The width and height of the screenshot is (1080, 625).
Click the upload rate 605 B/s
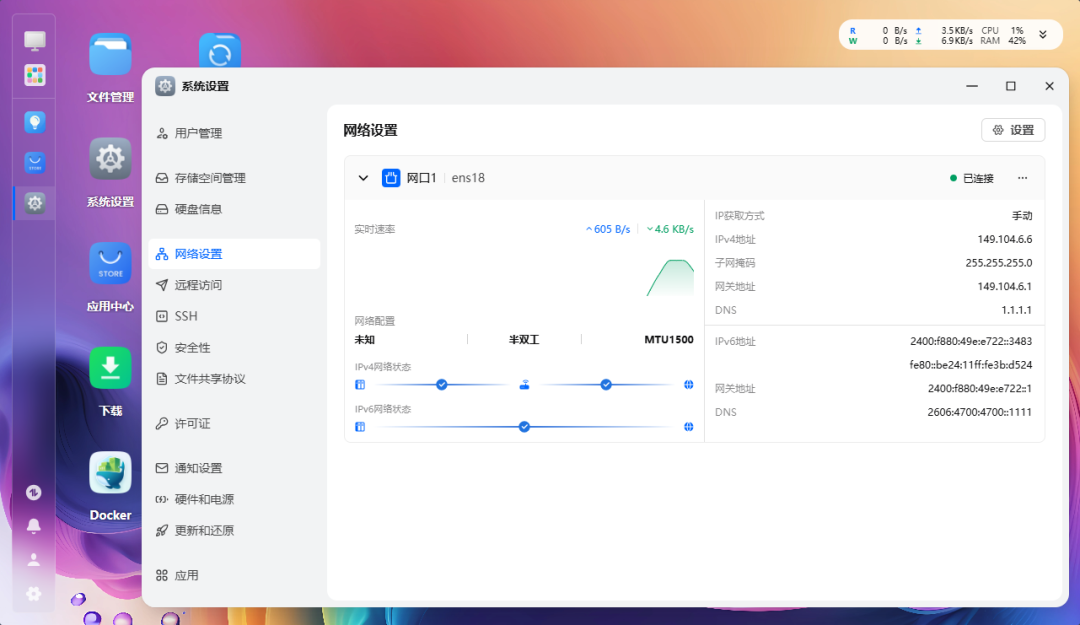608,229
